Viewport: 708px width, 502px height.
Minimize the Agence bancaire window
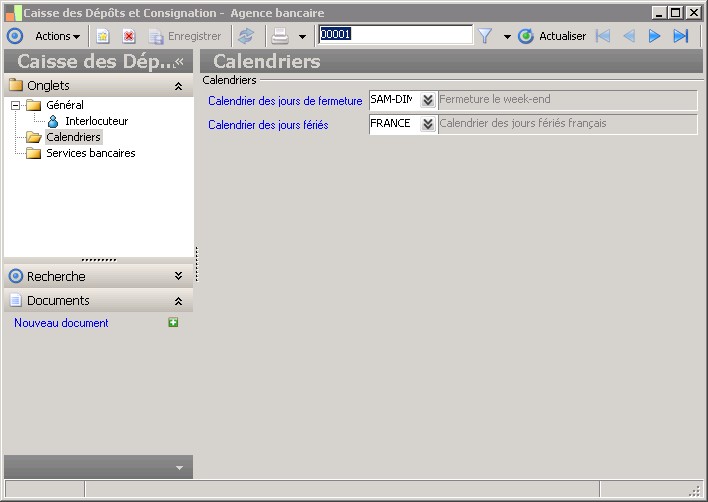pos(659,13)
